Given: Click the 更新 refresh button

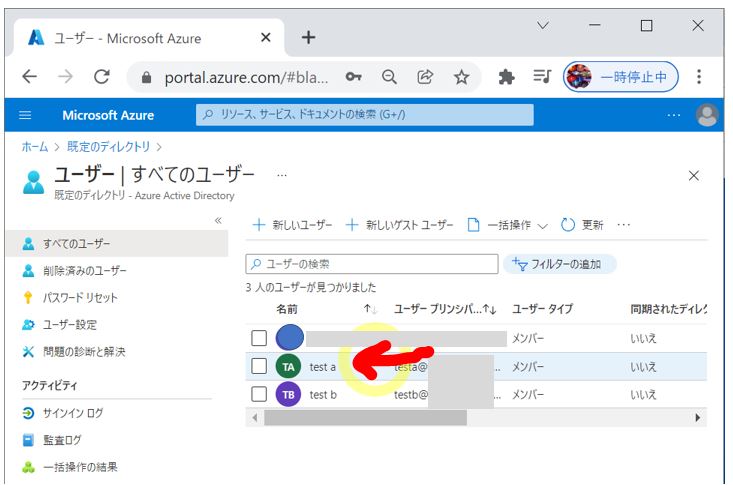Looking at the screenshot, I should [582, 225].
